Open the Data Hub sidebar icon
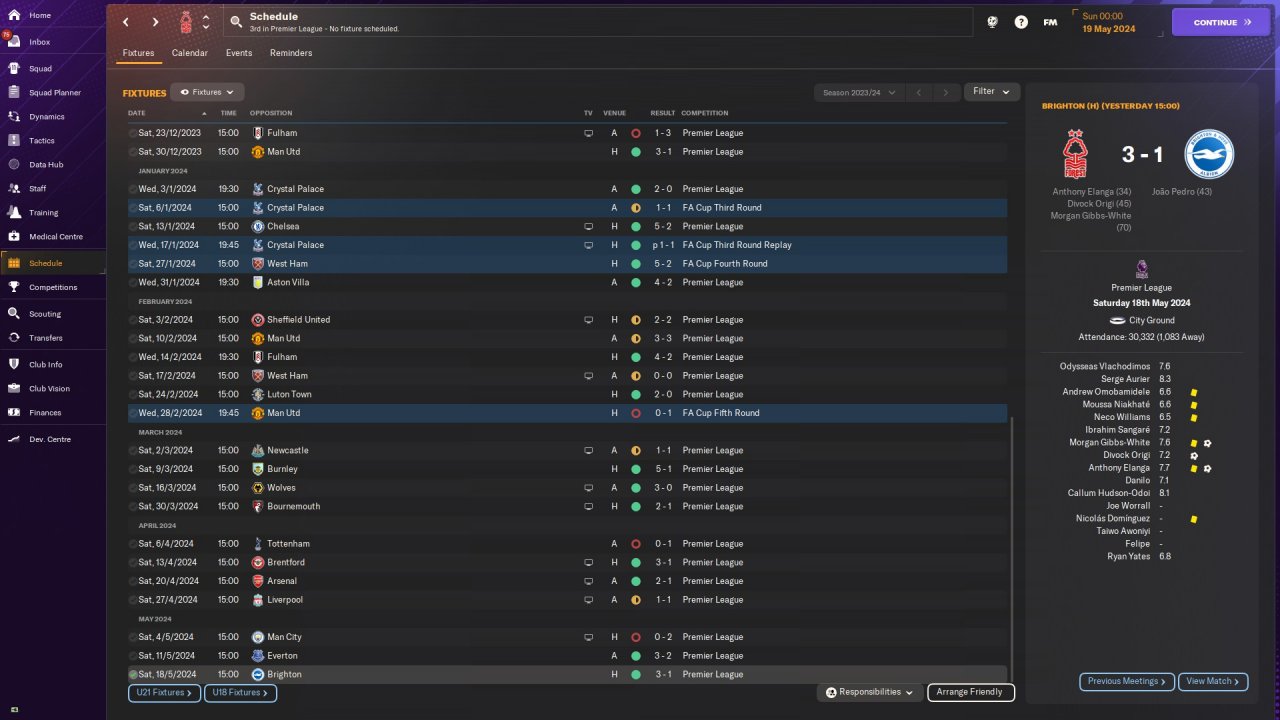The image size is (1280, 720). 14,164
